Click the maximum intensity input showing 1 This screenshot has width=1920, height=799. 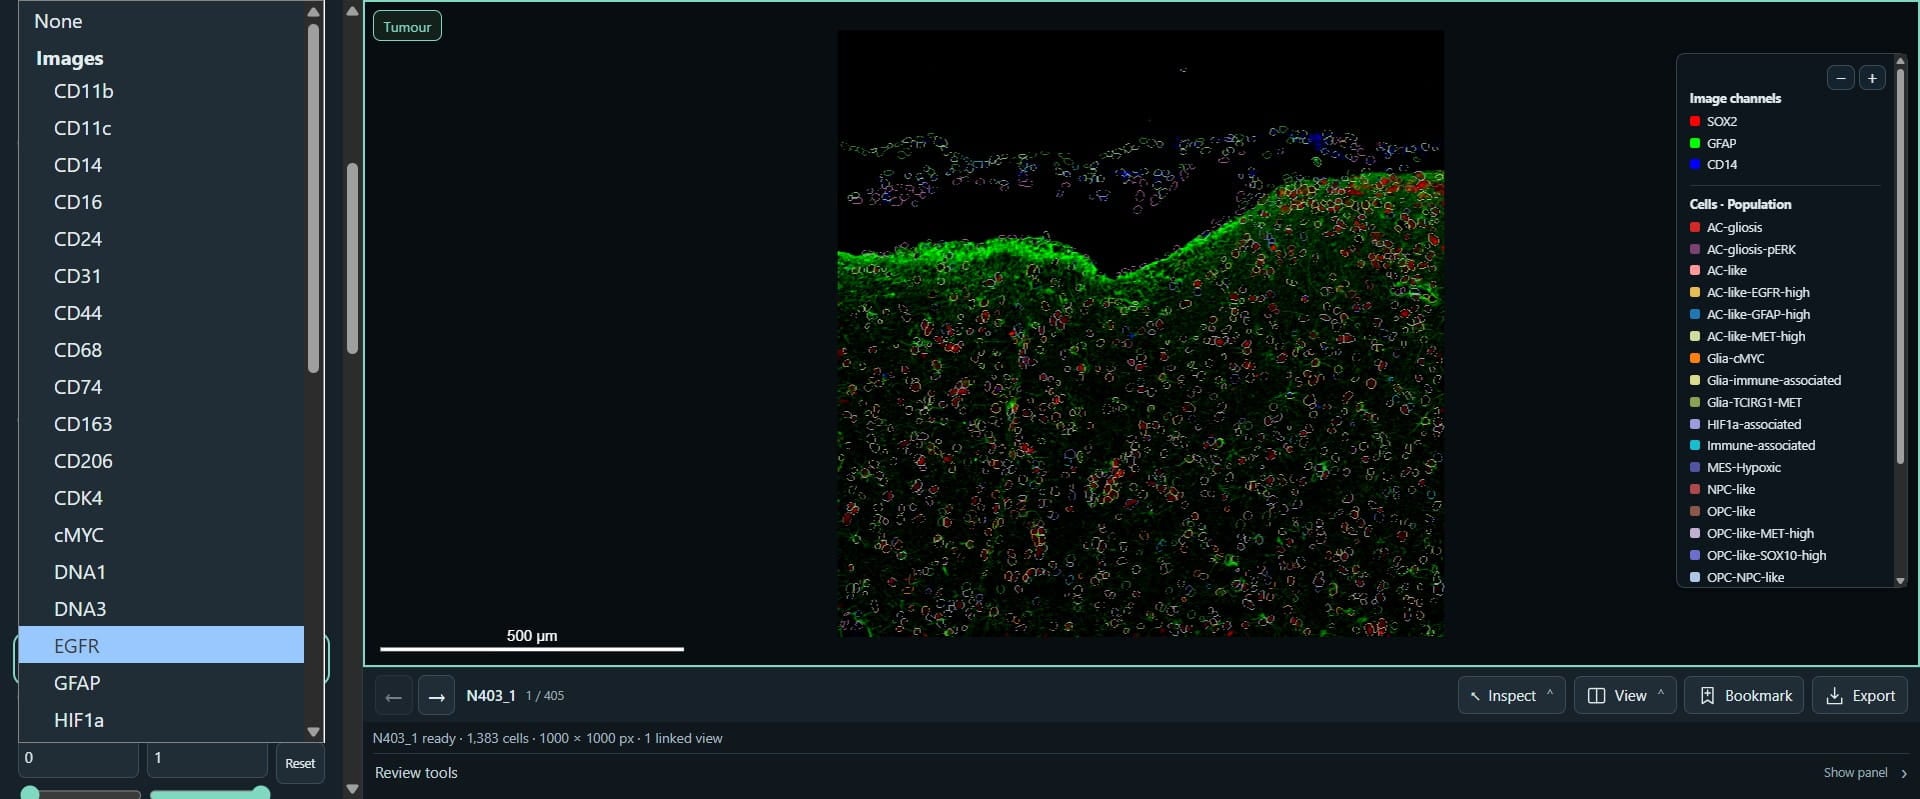point(207,759)
